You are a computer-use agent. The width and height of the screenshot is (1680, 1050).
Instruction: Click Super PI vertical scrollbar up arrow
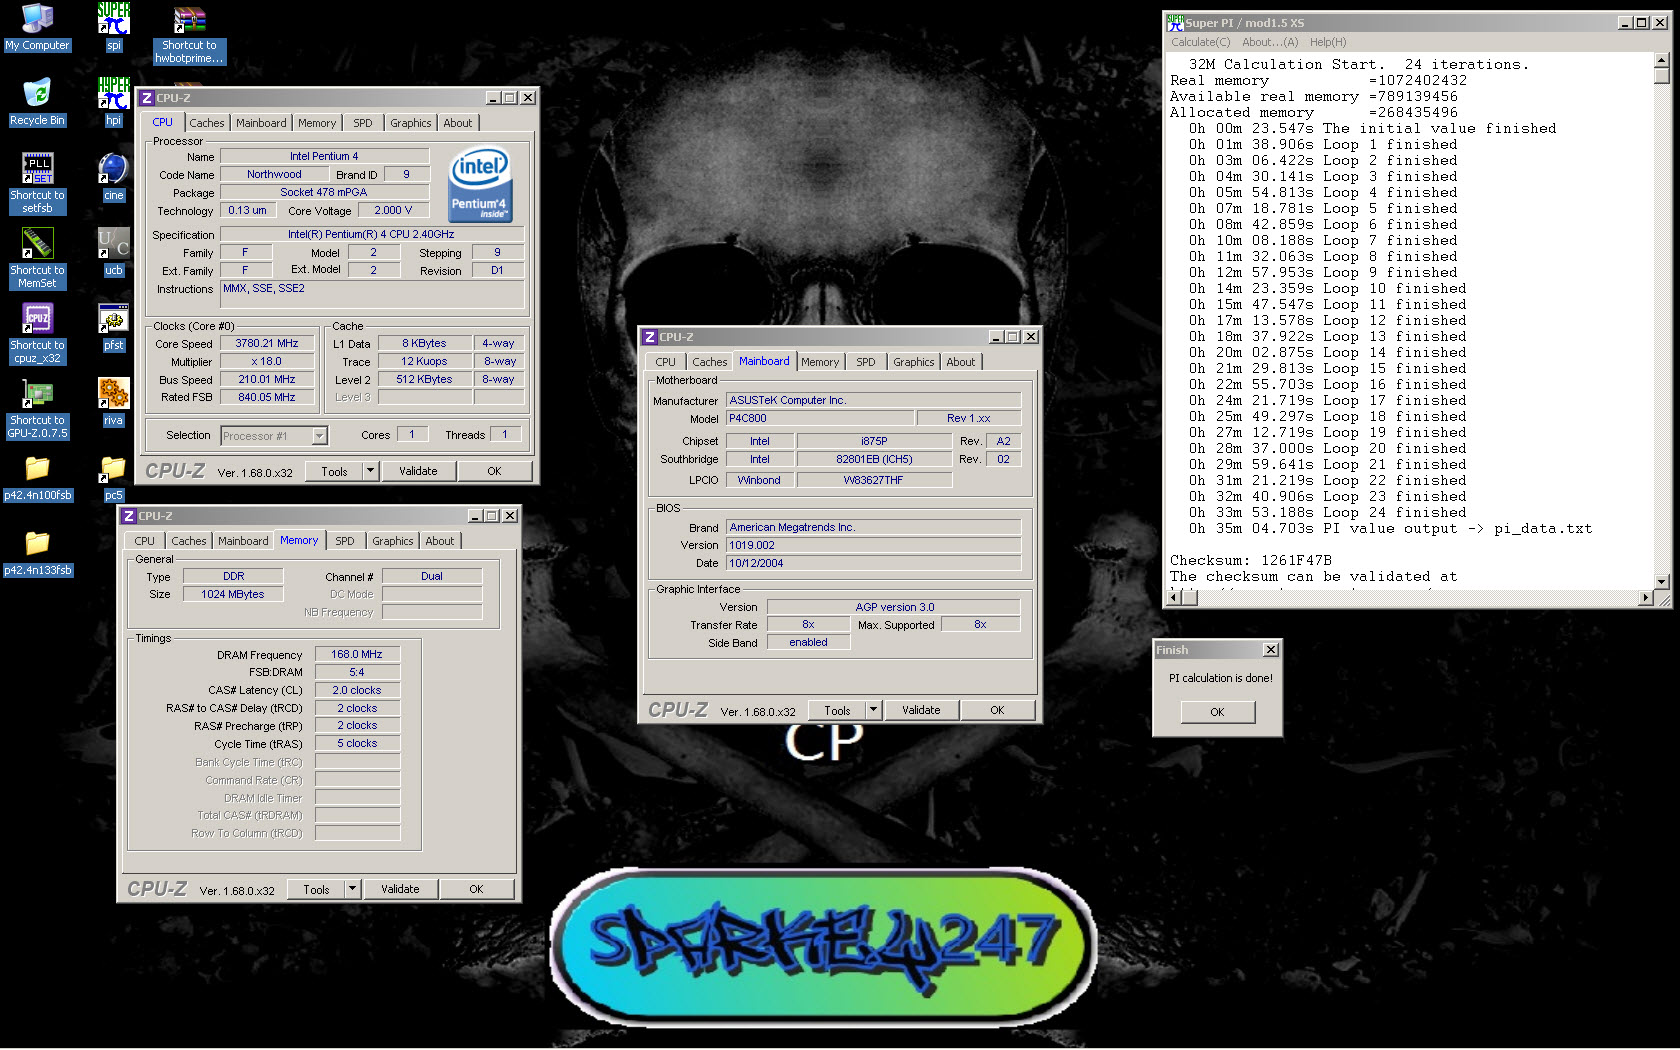(x=1662, y=60)
